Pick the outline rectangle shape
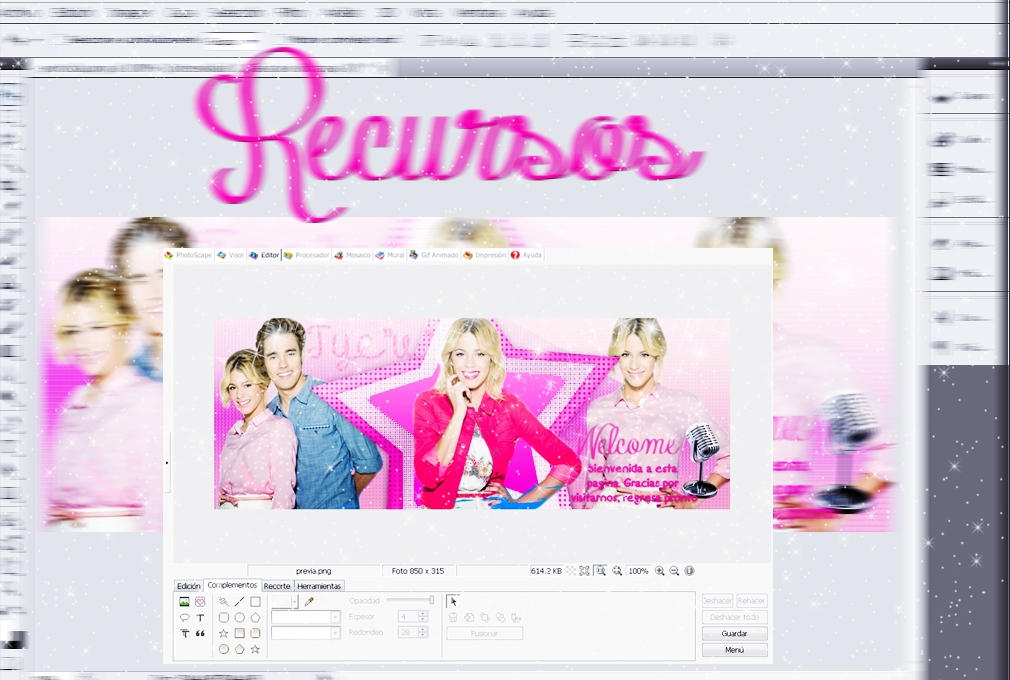This screenshot has width=1010, height=680. [255, 601]
